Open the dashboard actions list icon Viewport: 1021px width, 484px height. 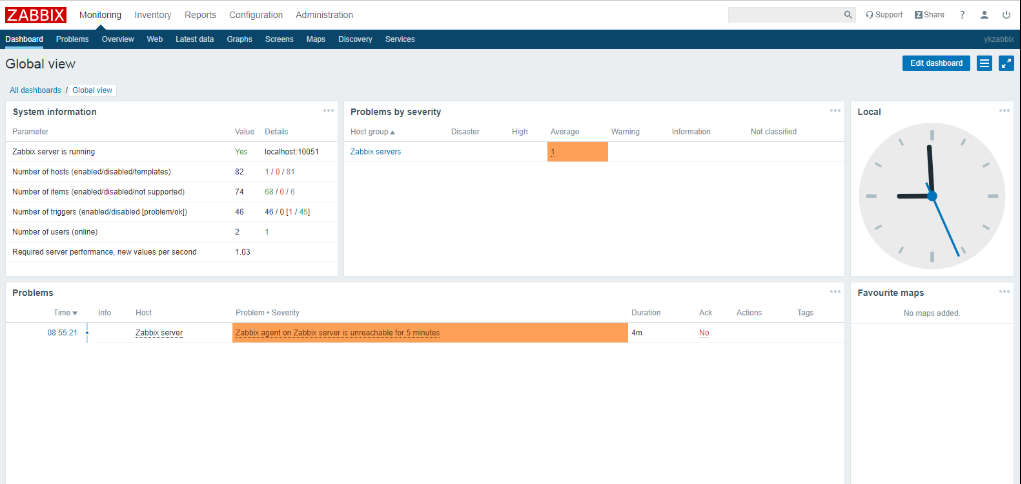(985, 63)
